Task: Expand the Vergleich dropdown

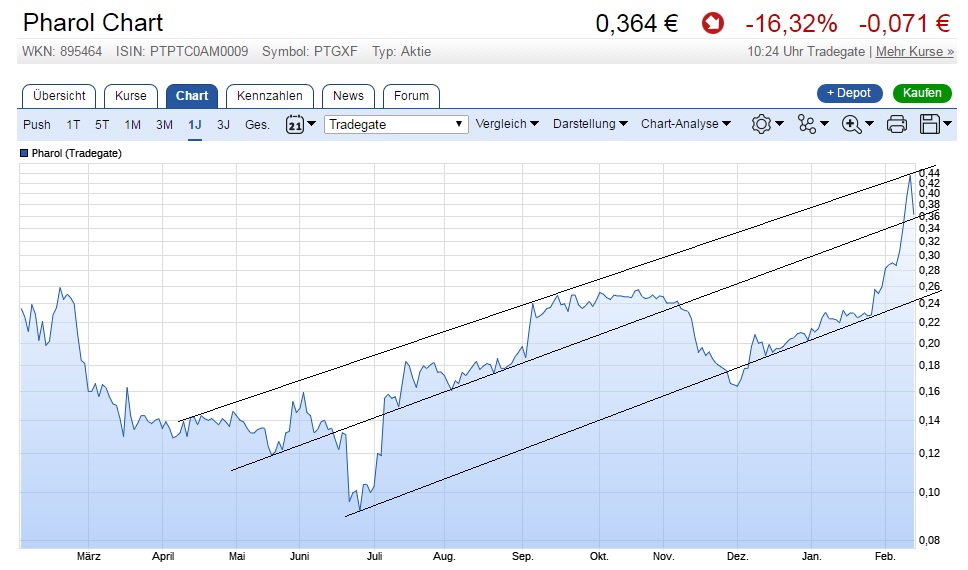Action: [x=507, y=124]
